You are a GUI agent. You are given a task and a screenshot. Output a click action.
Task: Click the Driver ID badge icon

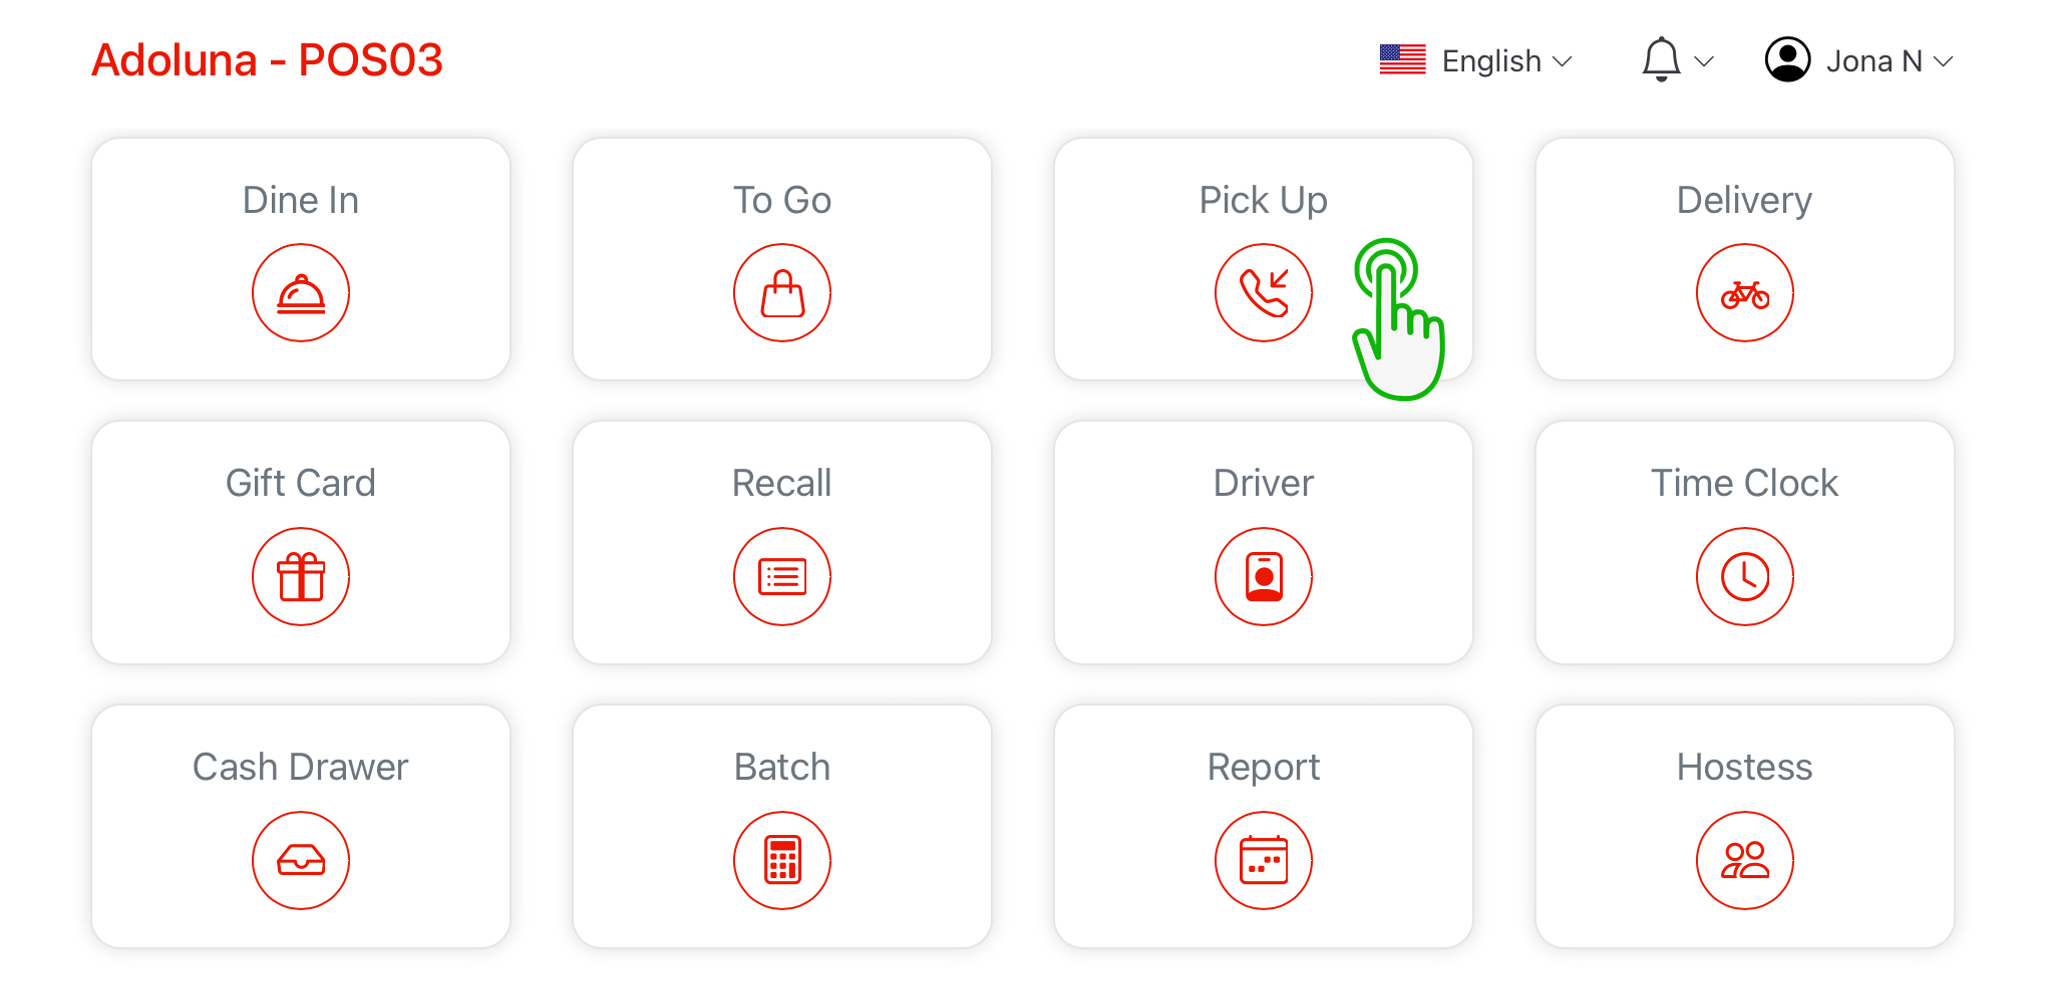pyautogui.click(x=1263, y=576)
